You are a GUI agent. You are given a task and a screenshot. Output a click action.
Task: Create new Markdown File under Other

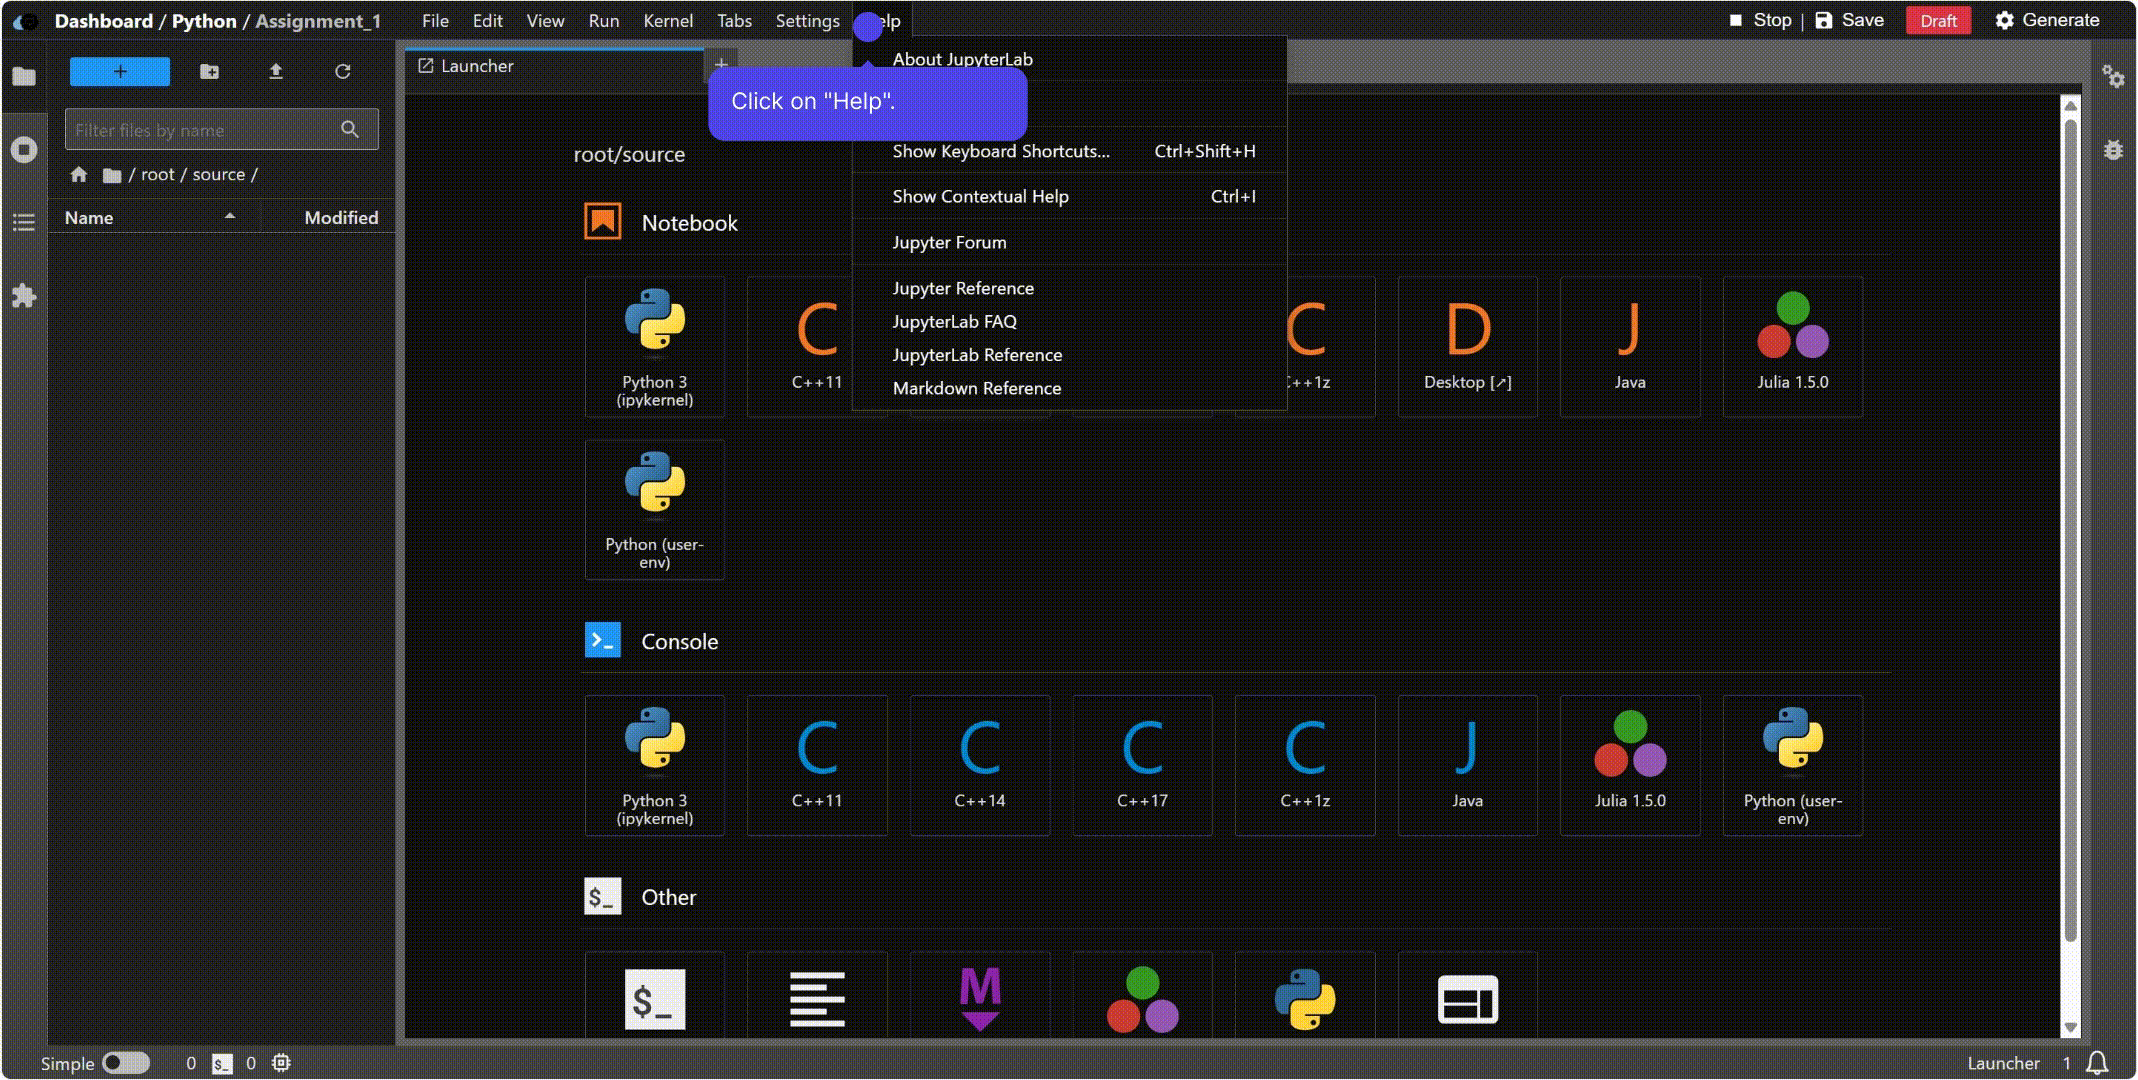pyautogui.click(x=980, y=996)
